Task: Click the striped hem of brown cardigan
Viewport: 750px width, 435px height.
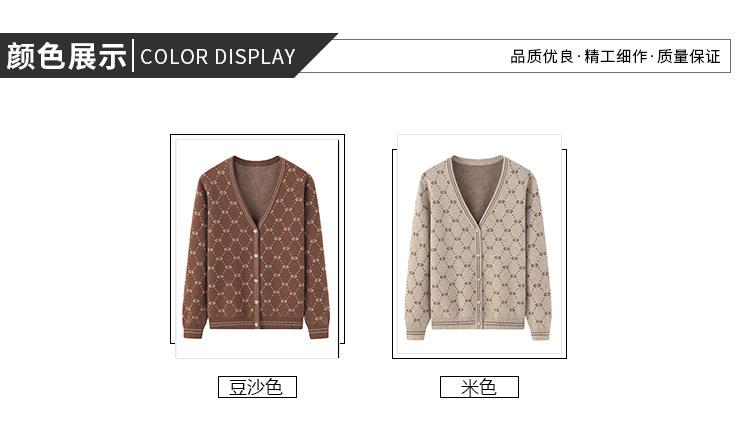Action: tap(256, 323)
